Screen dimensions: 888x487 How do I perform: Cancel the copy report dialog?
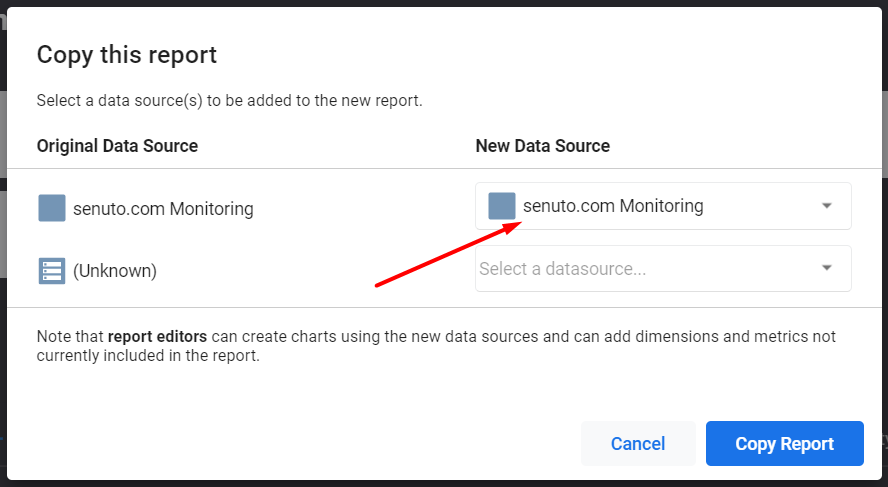pyautogui.click(x=638, y=443)
